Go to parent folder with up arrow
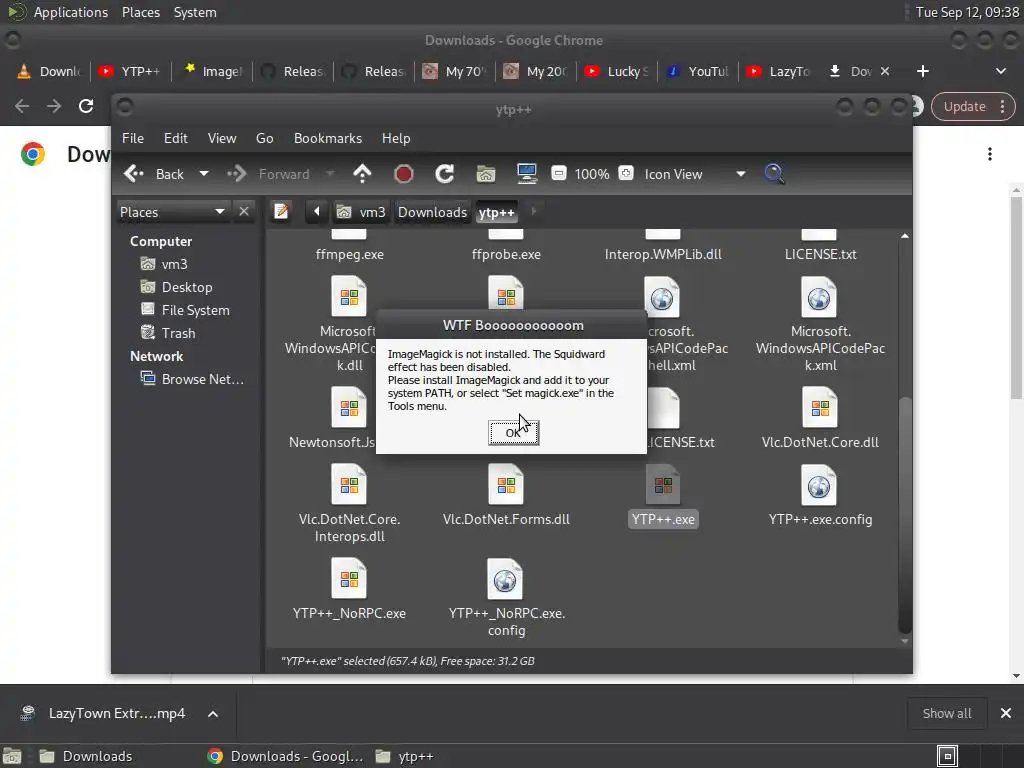The width and height of the screenshot is (1024, 768). click(x=362, y=174)
